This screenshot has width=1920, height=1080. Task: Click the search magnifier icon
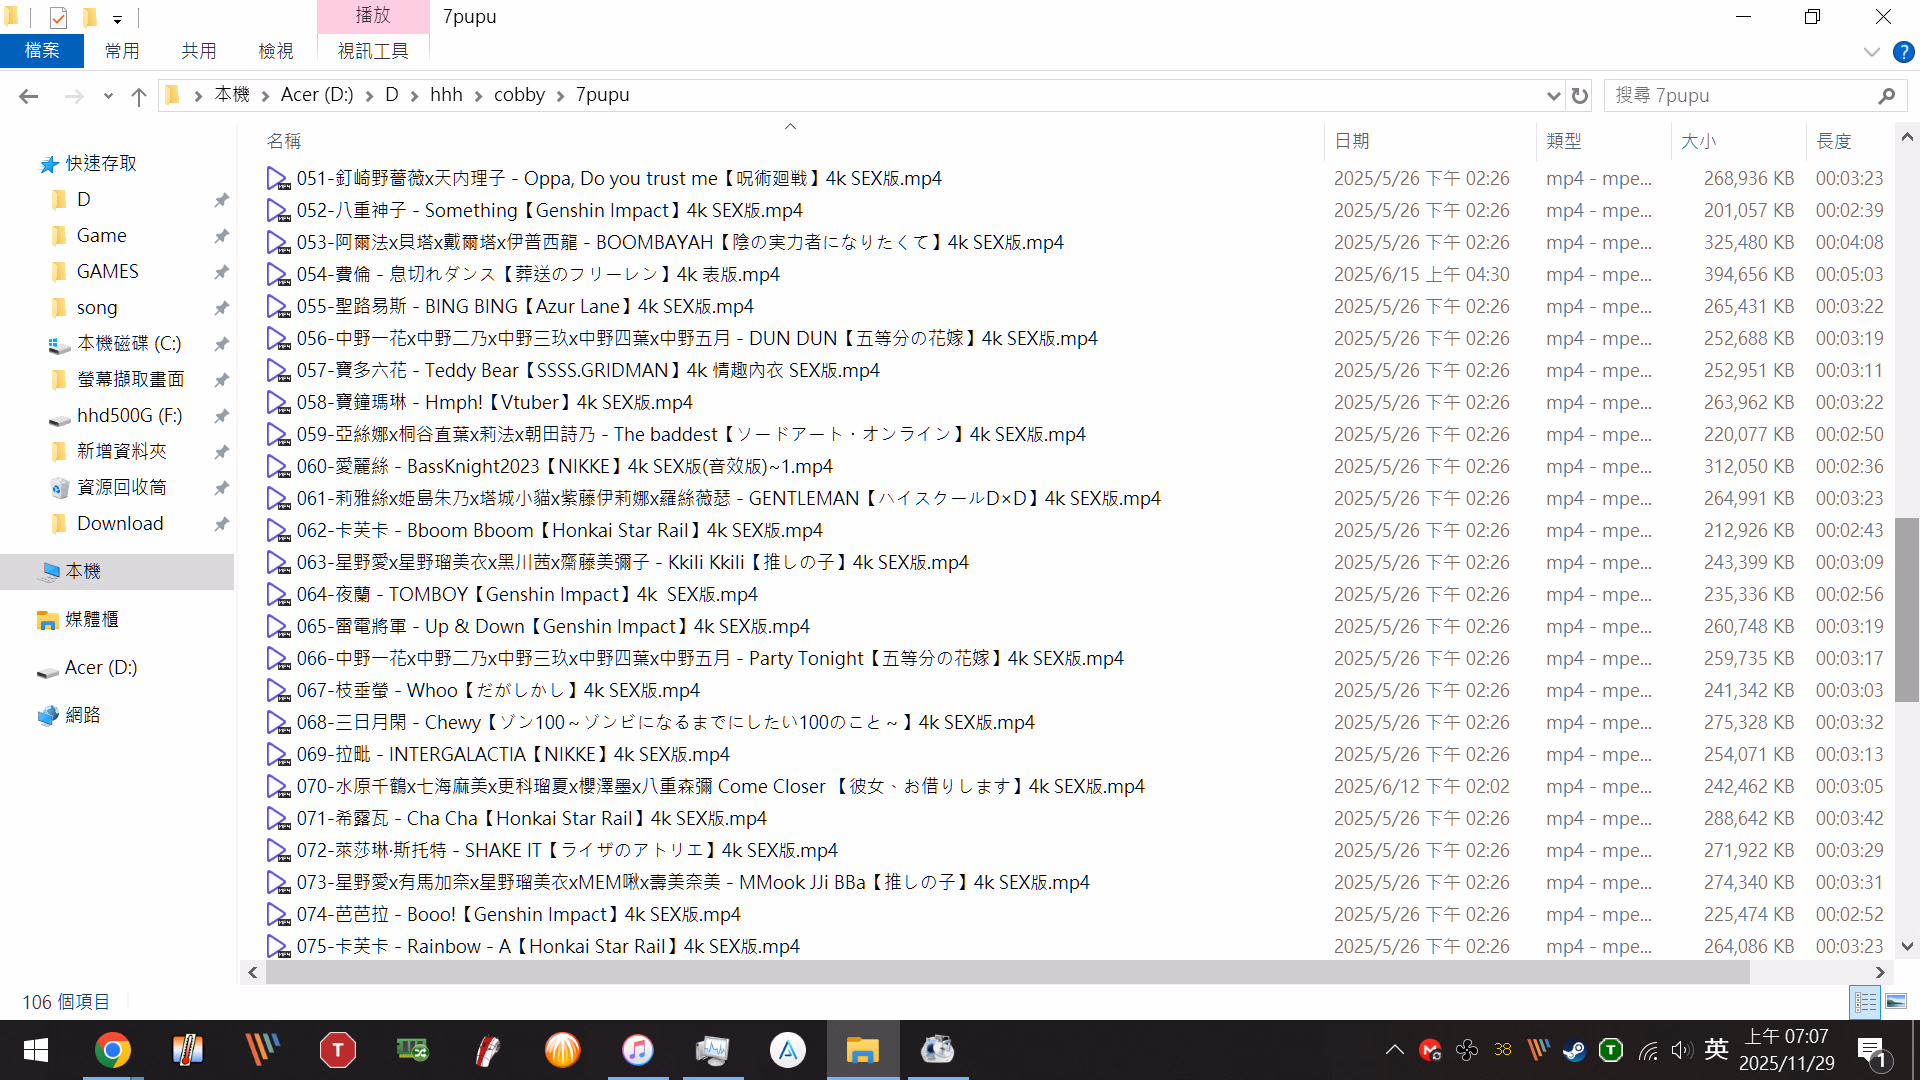(1886, 96)
